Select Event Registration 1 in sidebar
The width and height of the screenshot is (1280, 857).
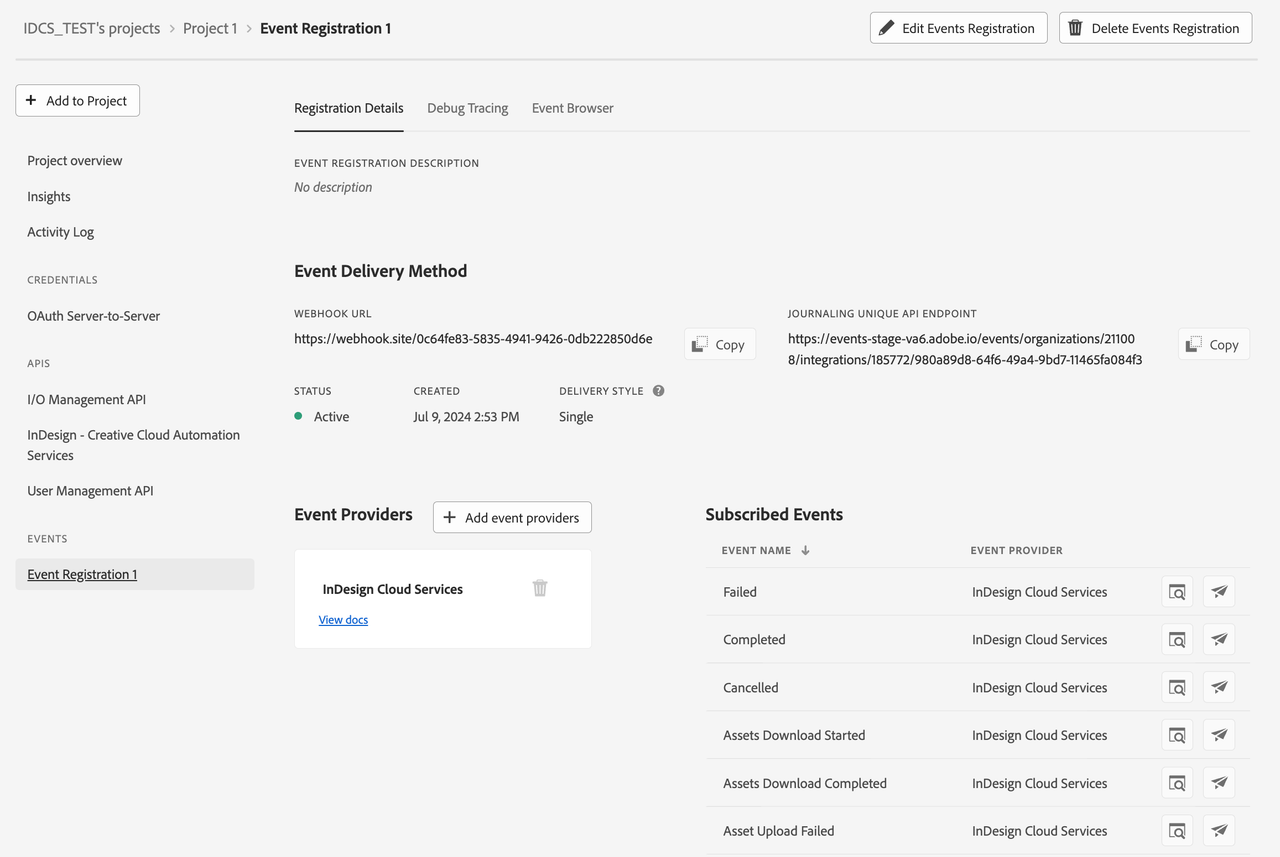(x=134, y=574)
